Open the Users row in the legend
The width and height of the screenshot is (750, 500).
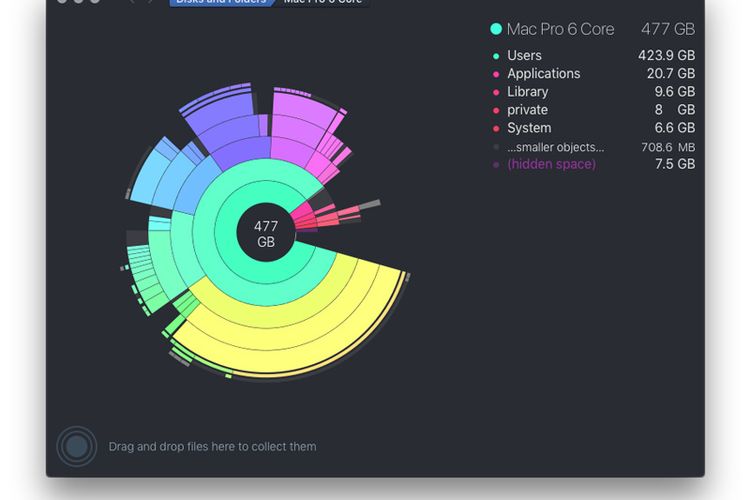point(594,56)
